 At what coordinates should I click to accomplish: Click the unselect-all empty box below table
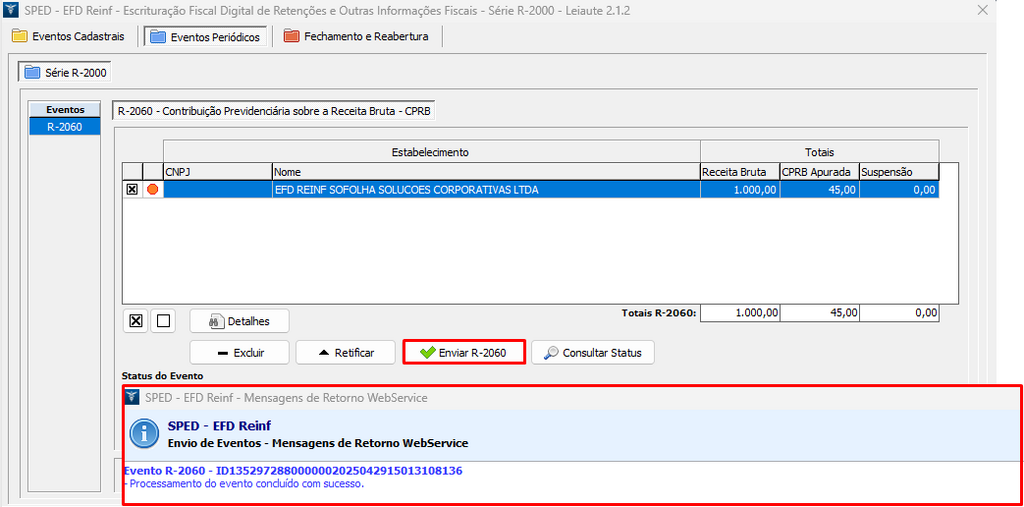164,321
